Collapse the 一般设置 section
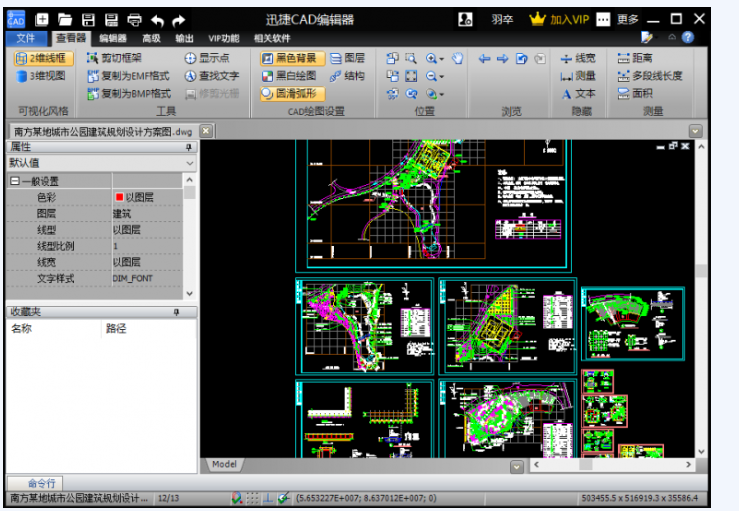This screenshot has width=739, height=511. [x=14, y=181]
